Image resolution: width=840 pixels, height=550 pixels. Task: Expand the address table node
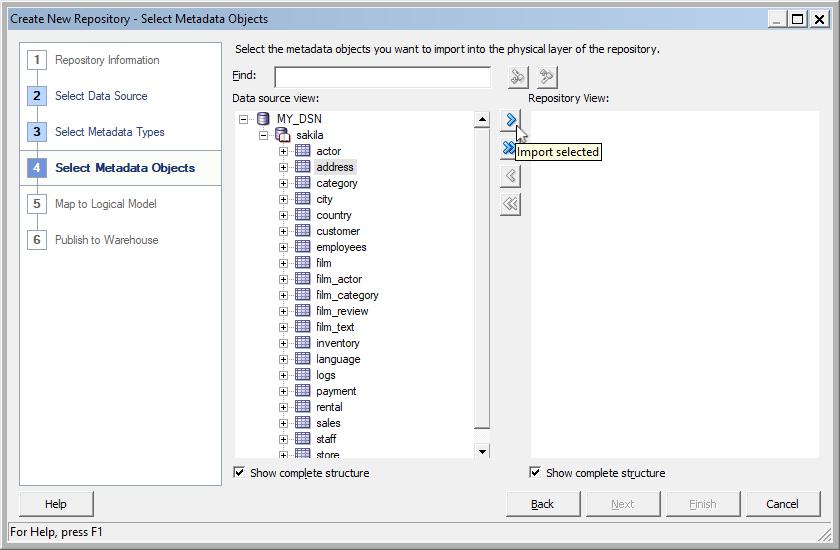[x=283, y=168]
